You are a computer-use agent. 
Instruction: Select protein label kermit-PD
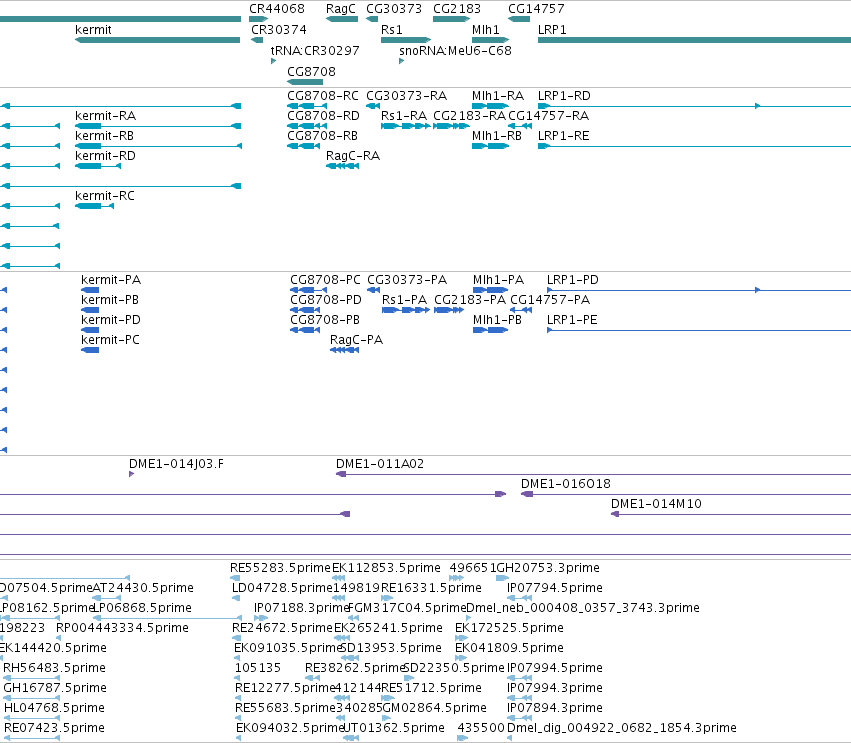point(111,320)
